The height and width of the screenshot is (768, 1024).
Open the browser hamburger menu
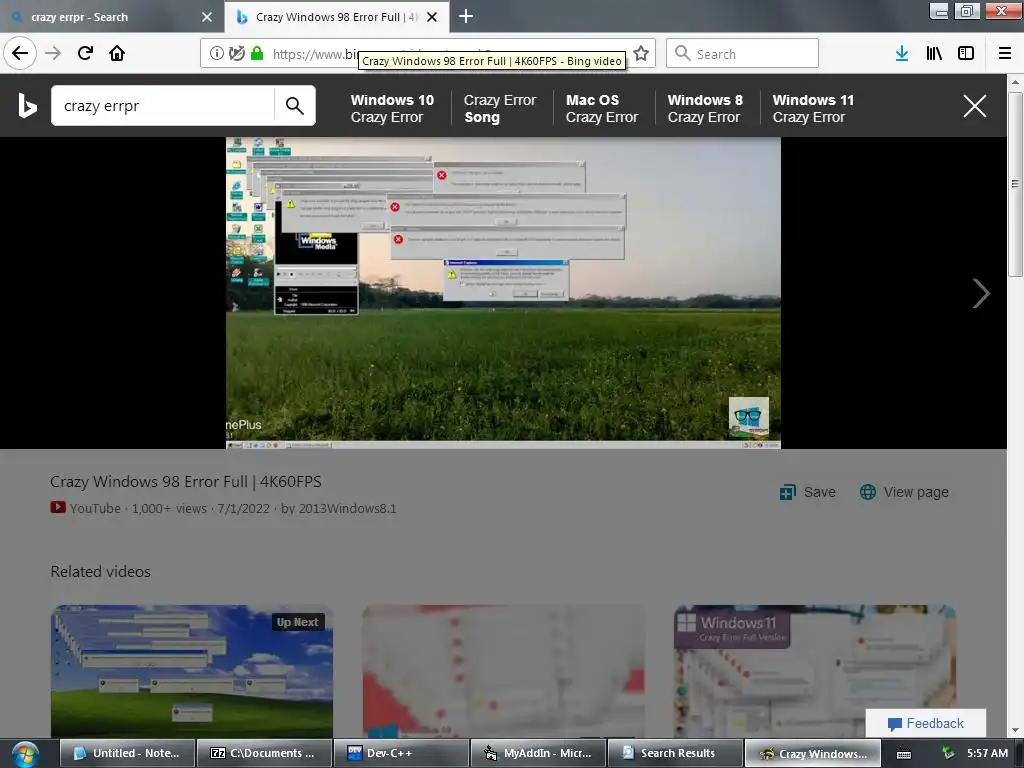pyautogui.click(x=1005, y=54)
